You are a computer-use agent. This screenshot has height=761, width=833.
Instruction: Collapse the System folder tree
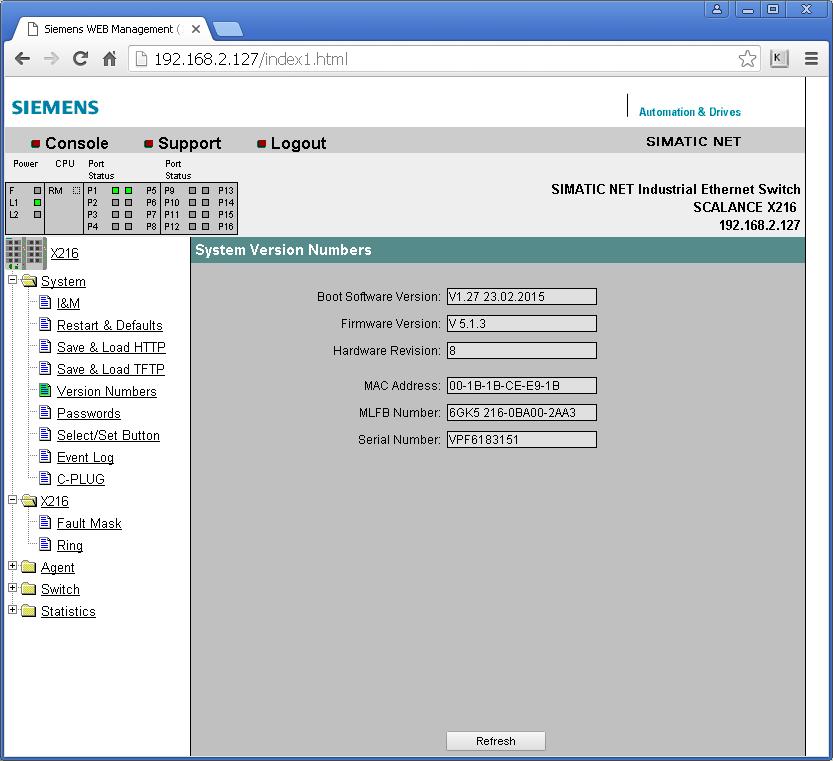(13, 281)
